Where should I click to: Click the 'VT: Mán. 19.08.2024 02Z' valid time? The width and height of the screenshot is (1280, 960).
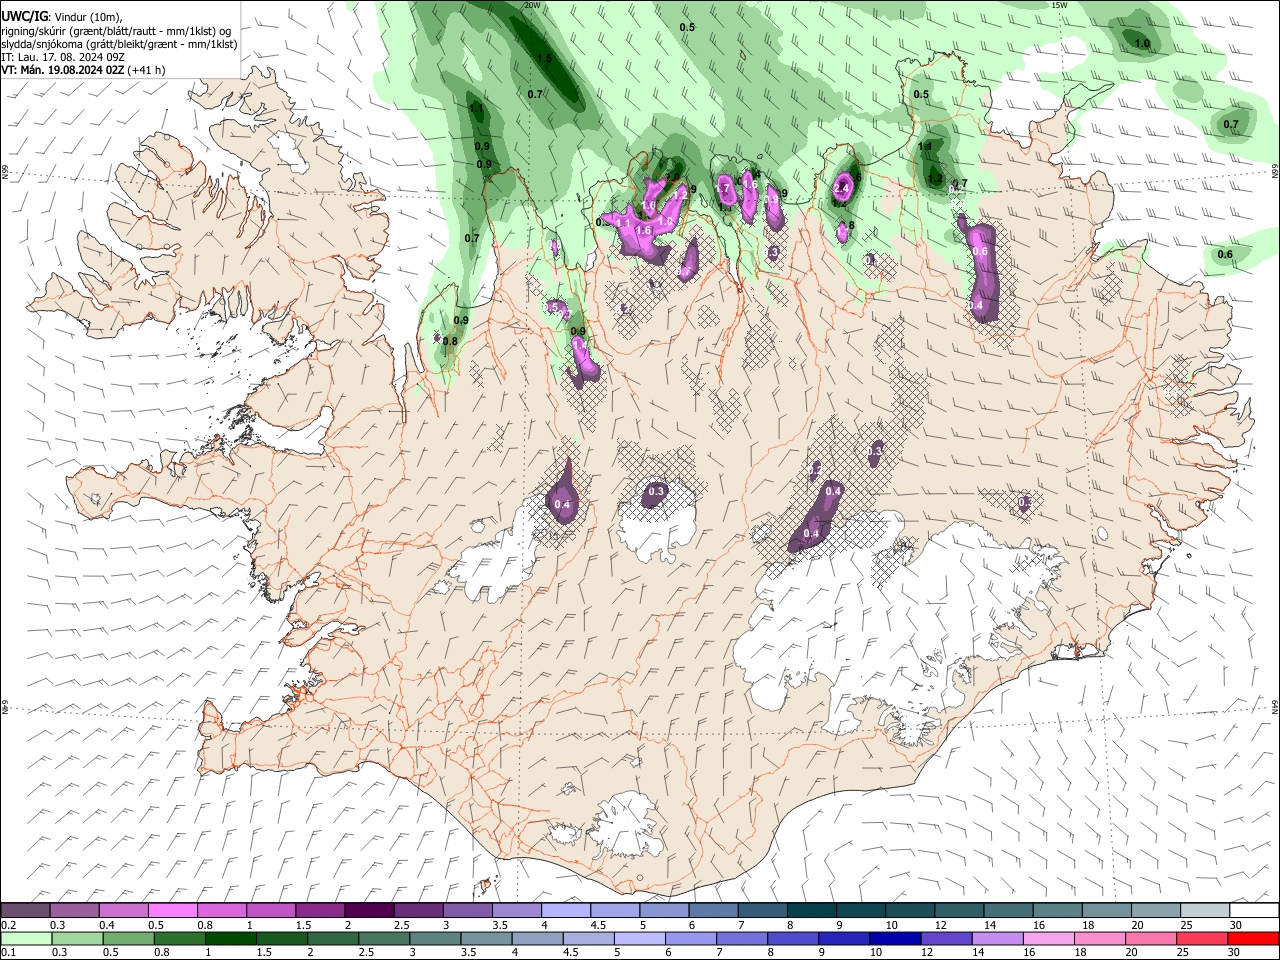63,70
